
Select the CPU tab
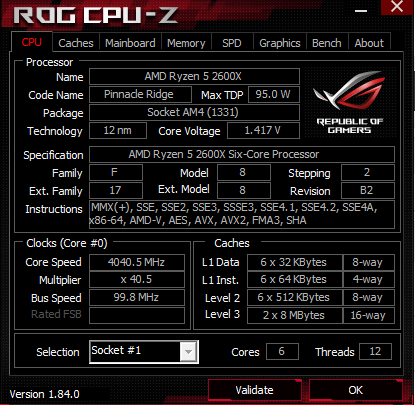coord(32,42)
